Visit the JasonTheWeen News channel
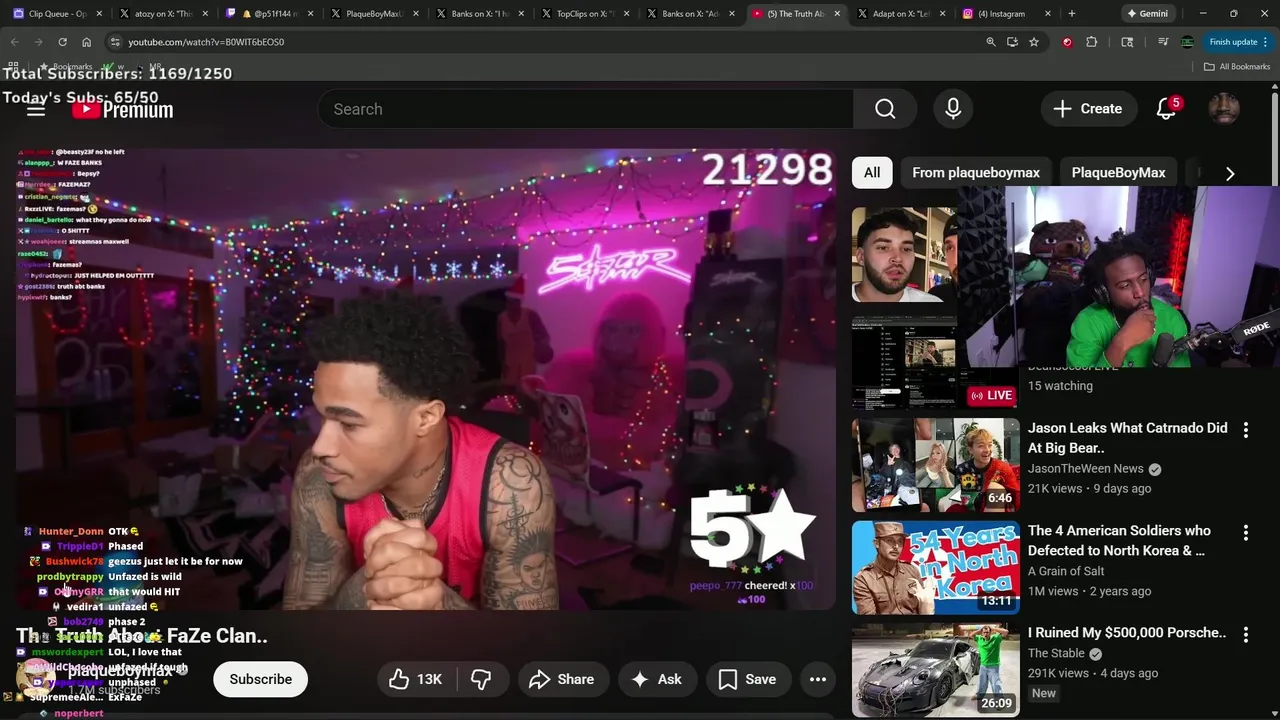This screenshot has height=720, width=1280. point(1086,469)
